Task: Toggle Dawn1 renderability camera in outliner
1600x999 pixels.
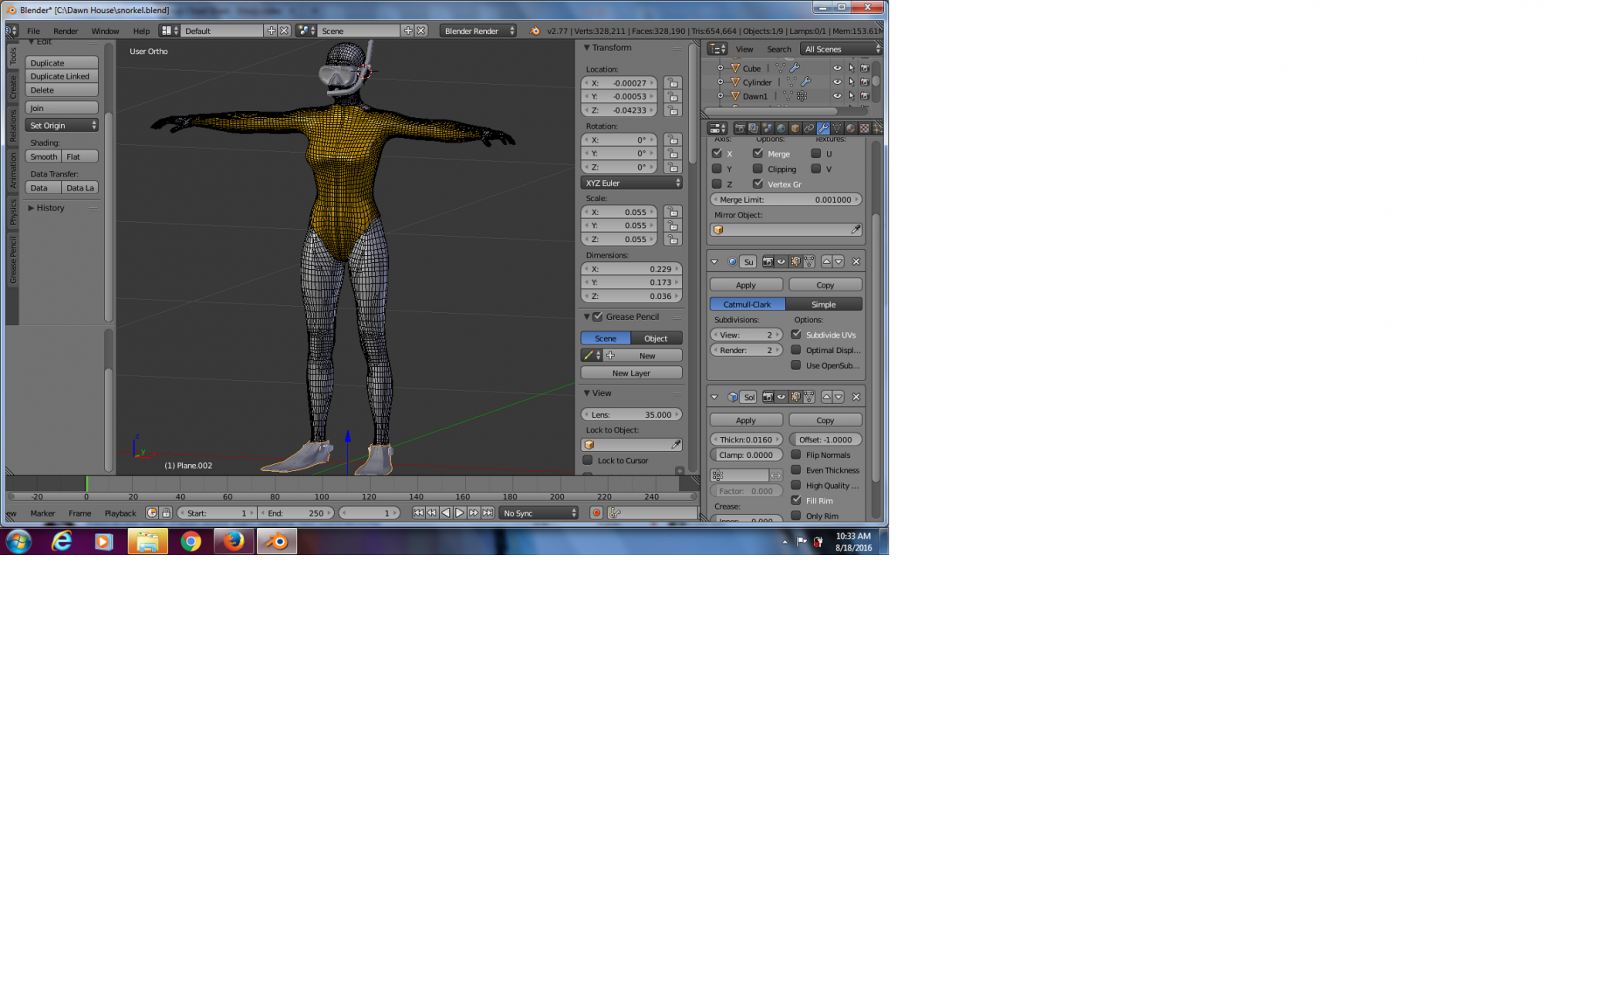Action: [865, 96]
